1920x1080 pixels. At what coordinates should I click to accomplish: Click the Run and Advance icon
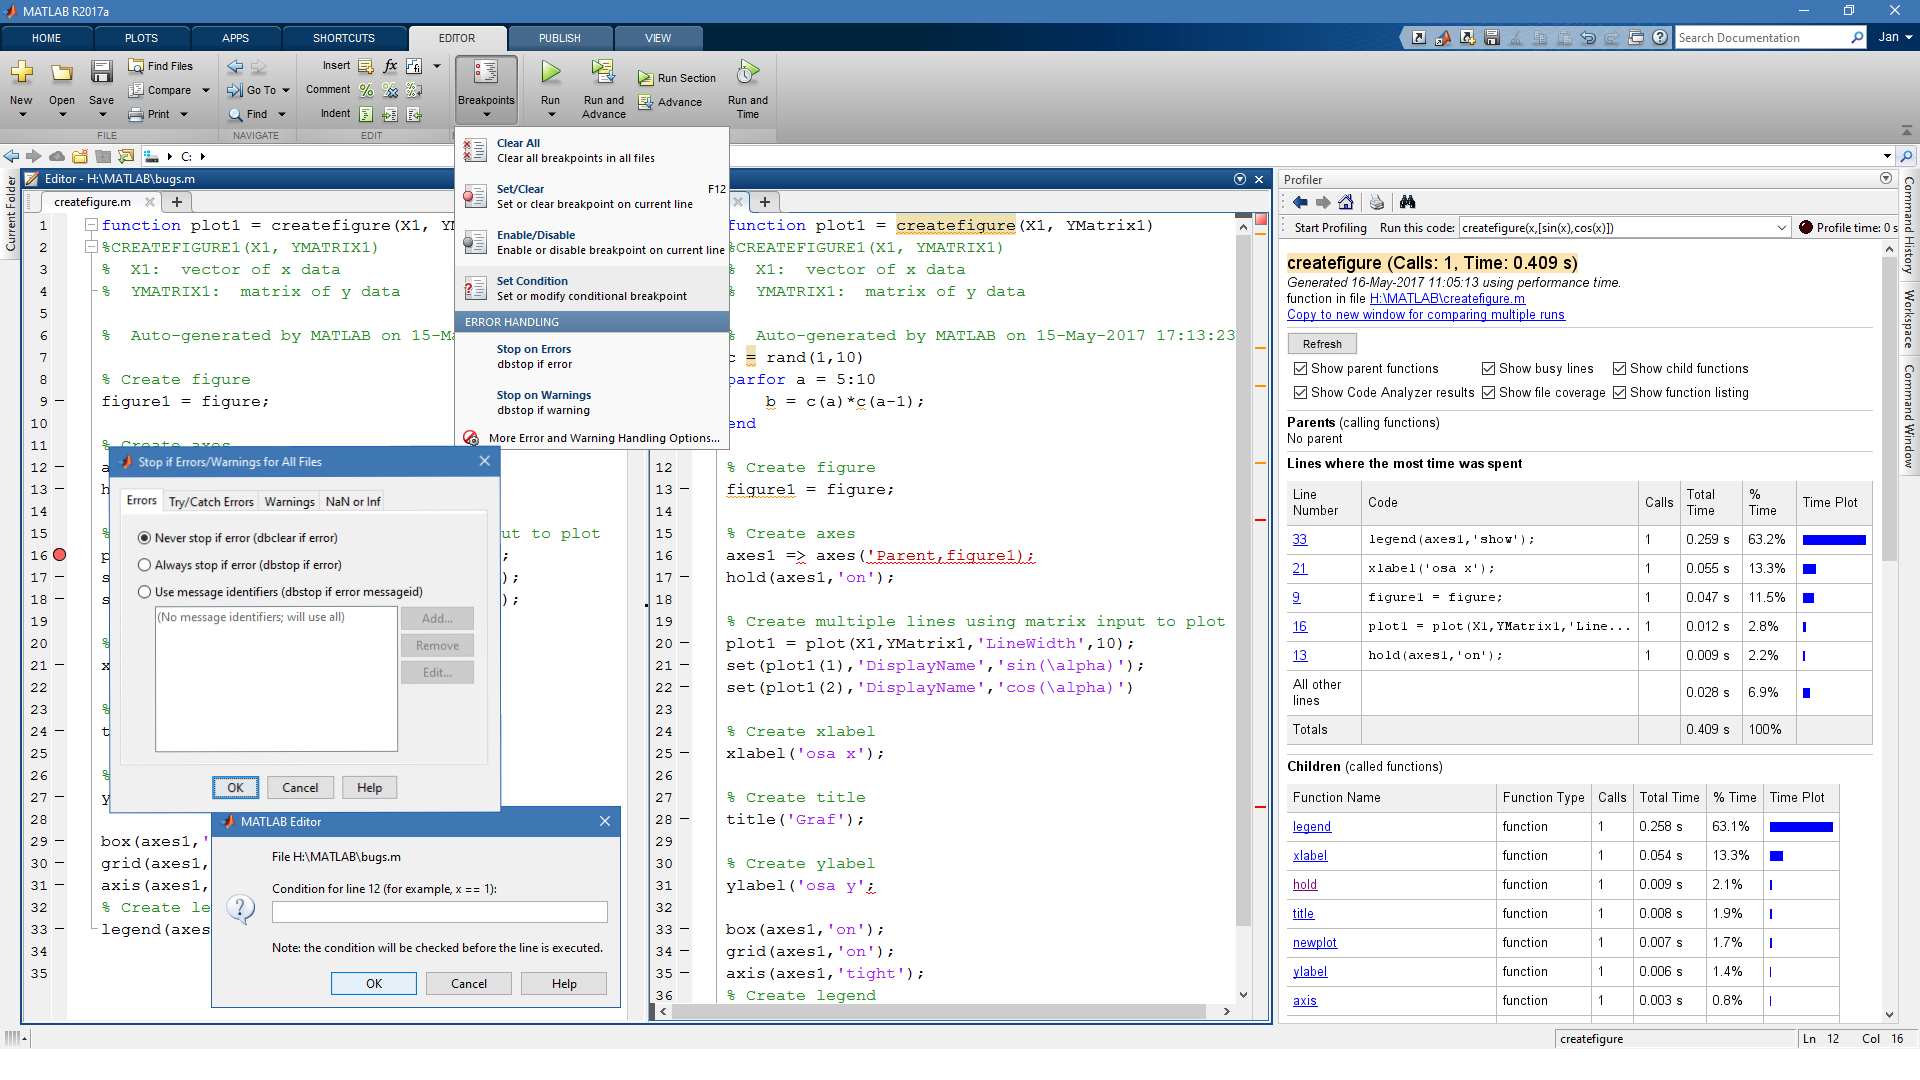603,72
